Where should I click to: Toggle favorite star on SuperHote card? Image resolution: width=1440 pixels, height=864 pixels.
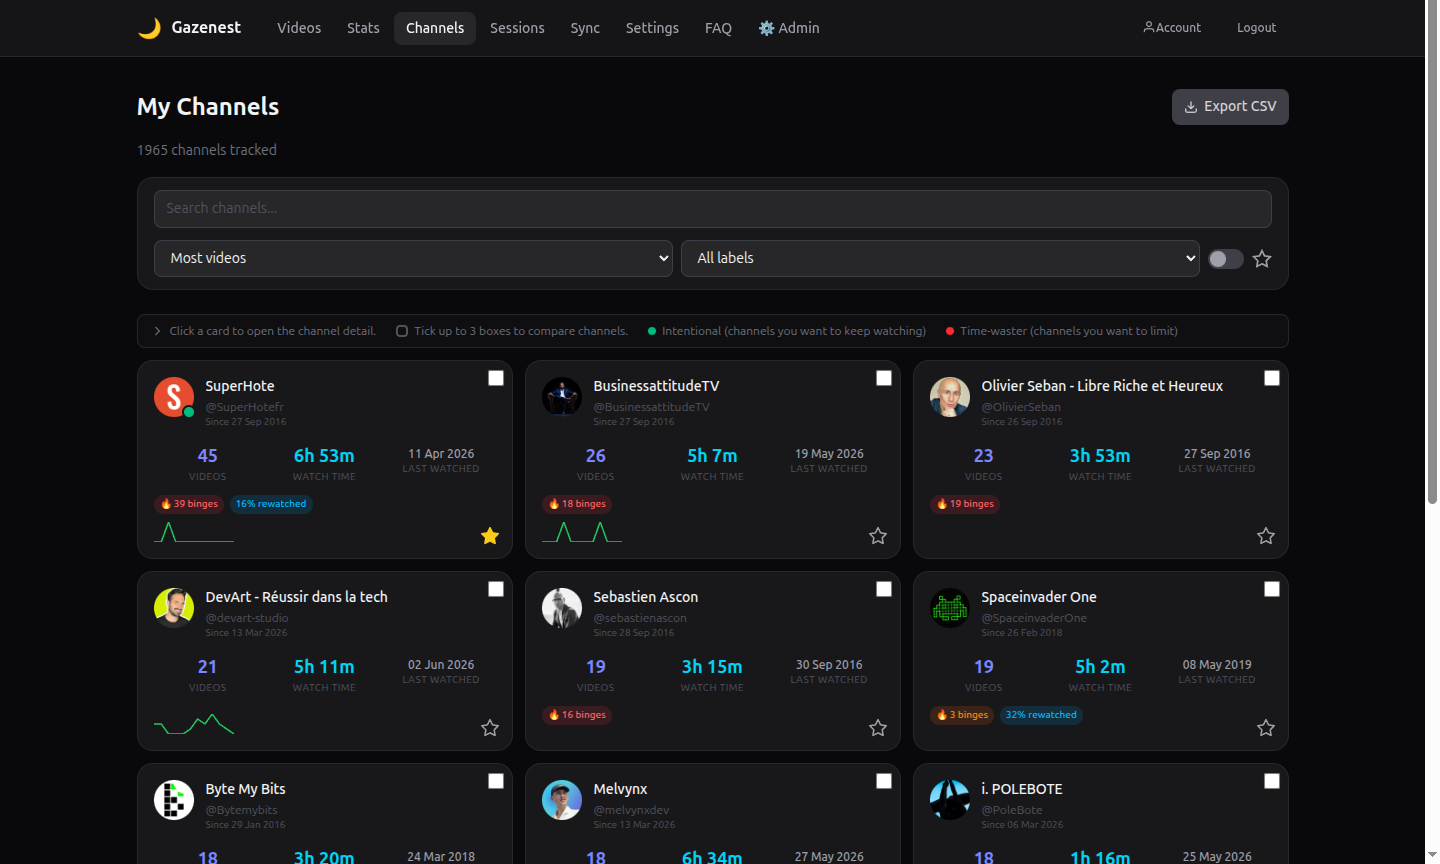coord(490,536)
